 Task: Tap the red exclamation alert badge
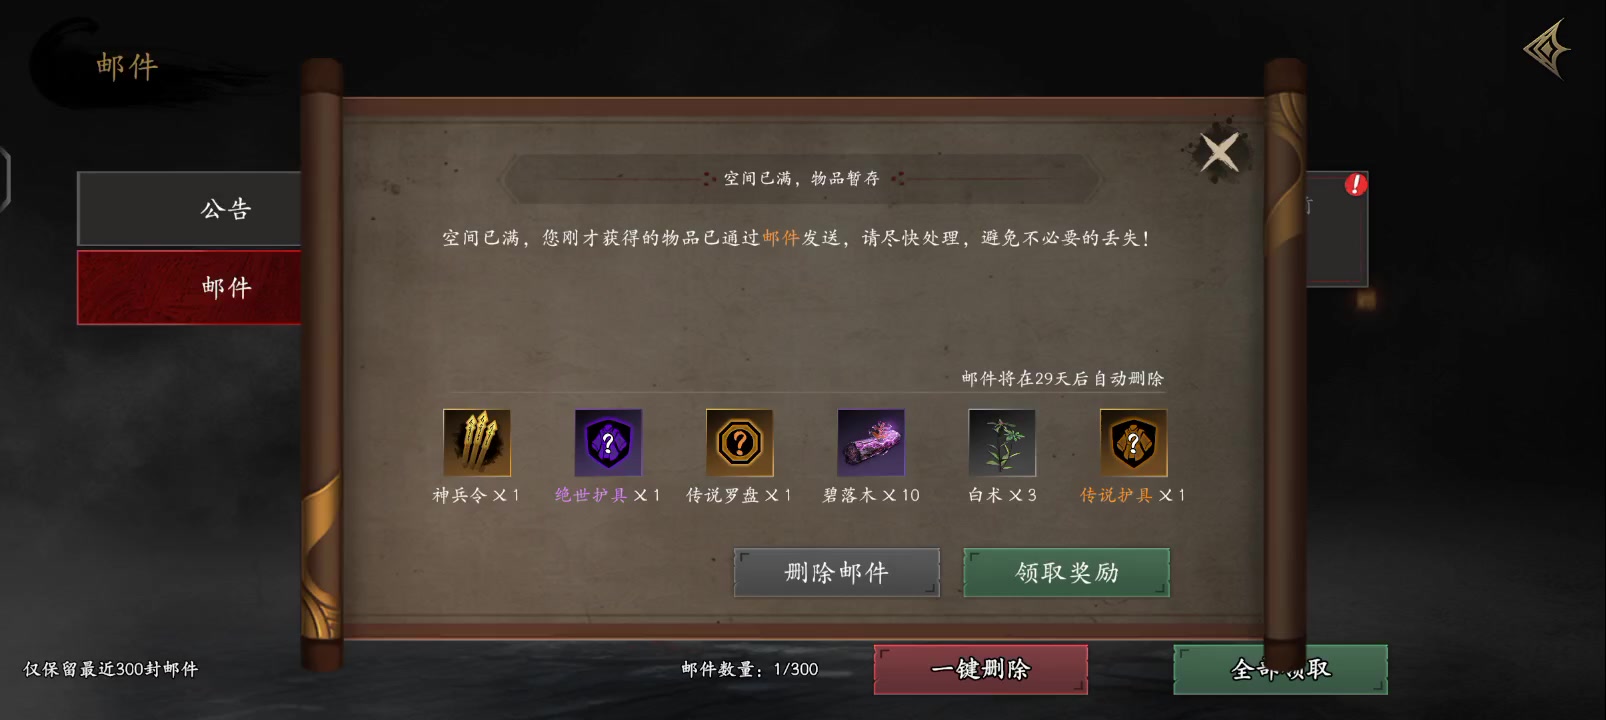point(1355,184)
